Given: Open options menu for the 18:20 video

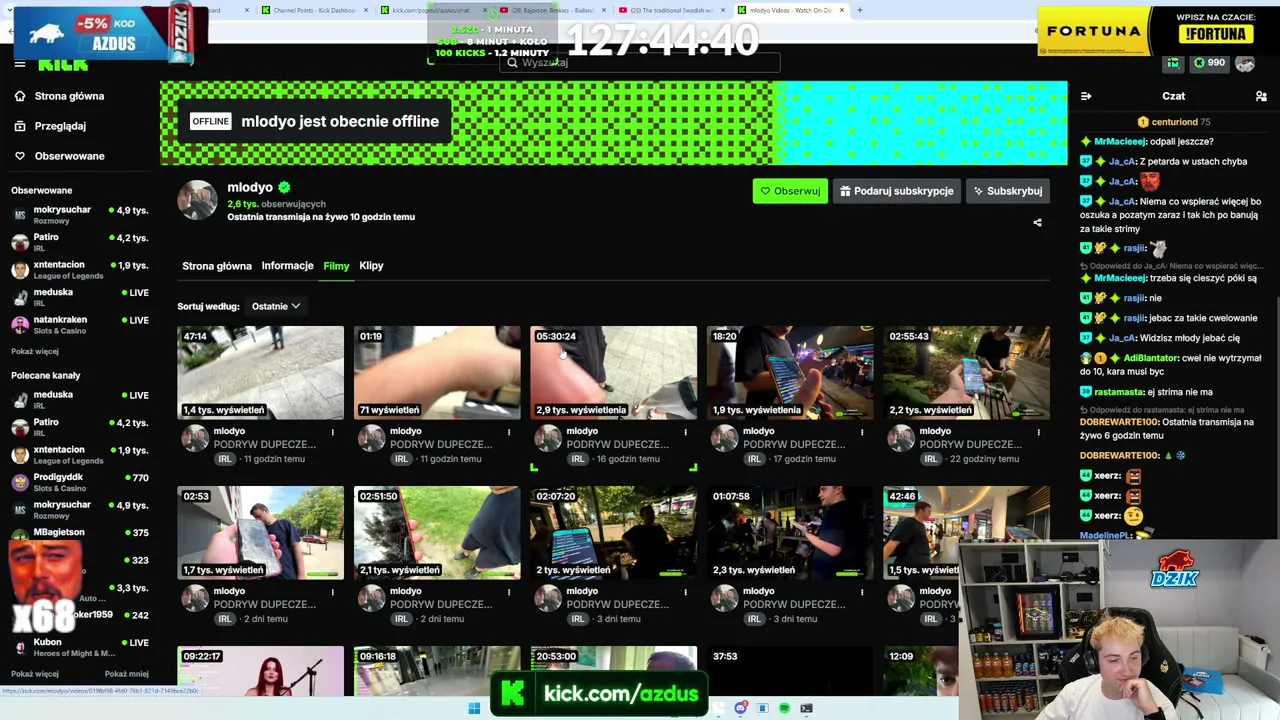Looking at the screenshot, I should coord(862,432).
